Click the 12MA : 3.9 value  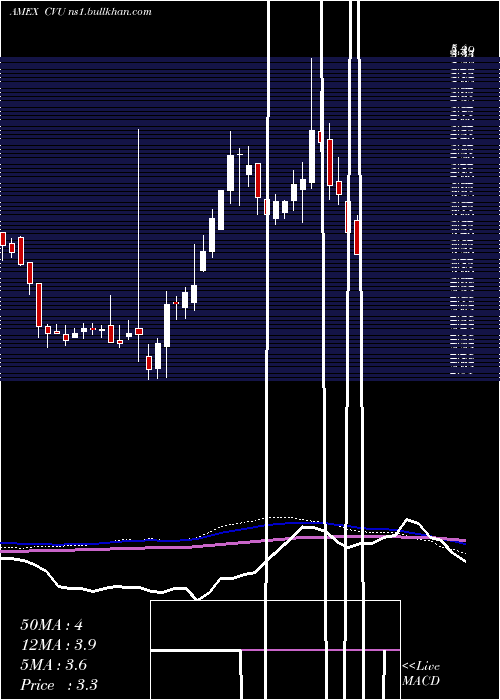click(x=58, y=645)
